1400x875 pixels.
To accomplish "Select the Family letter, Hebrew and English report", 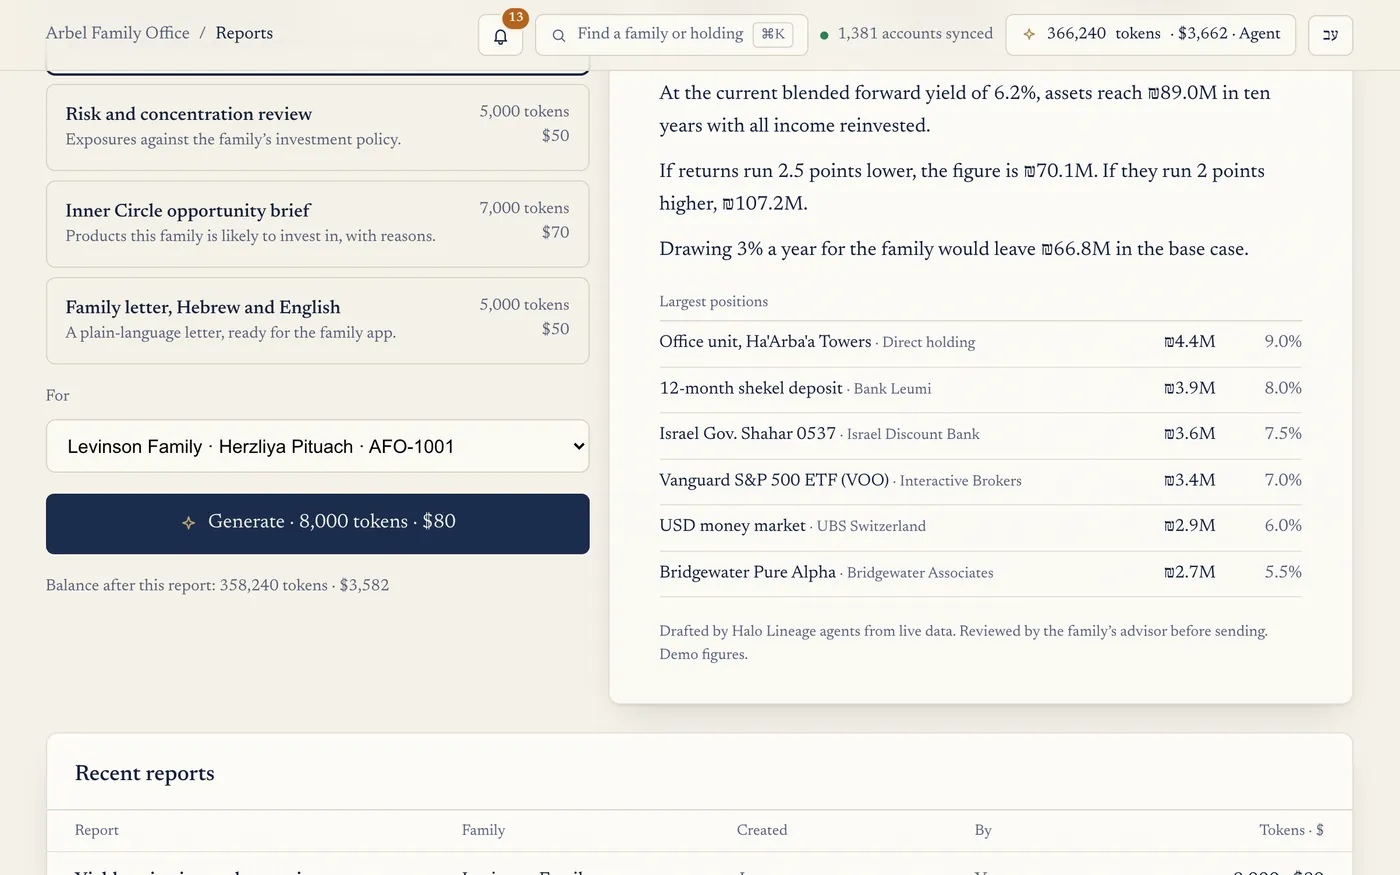I will coord(317,321).
